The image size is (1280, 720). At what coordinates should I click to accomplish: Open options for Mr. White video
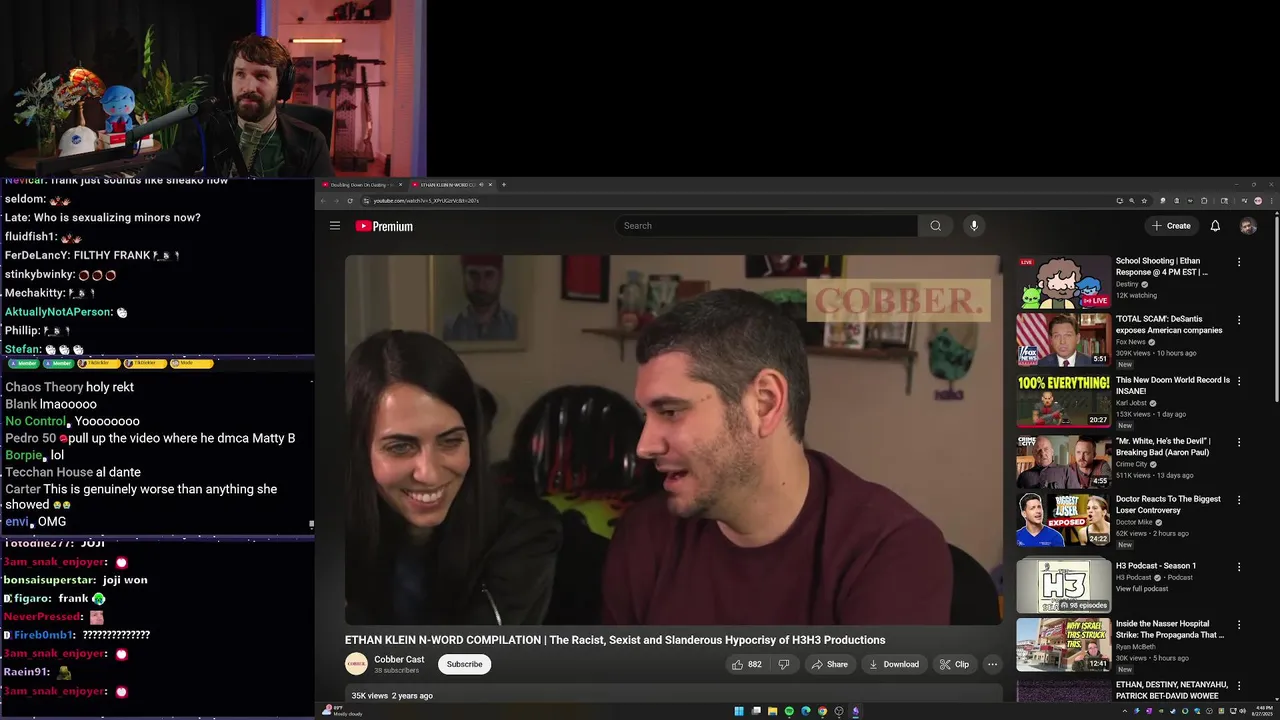pos(1239,441)
